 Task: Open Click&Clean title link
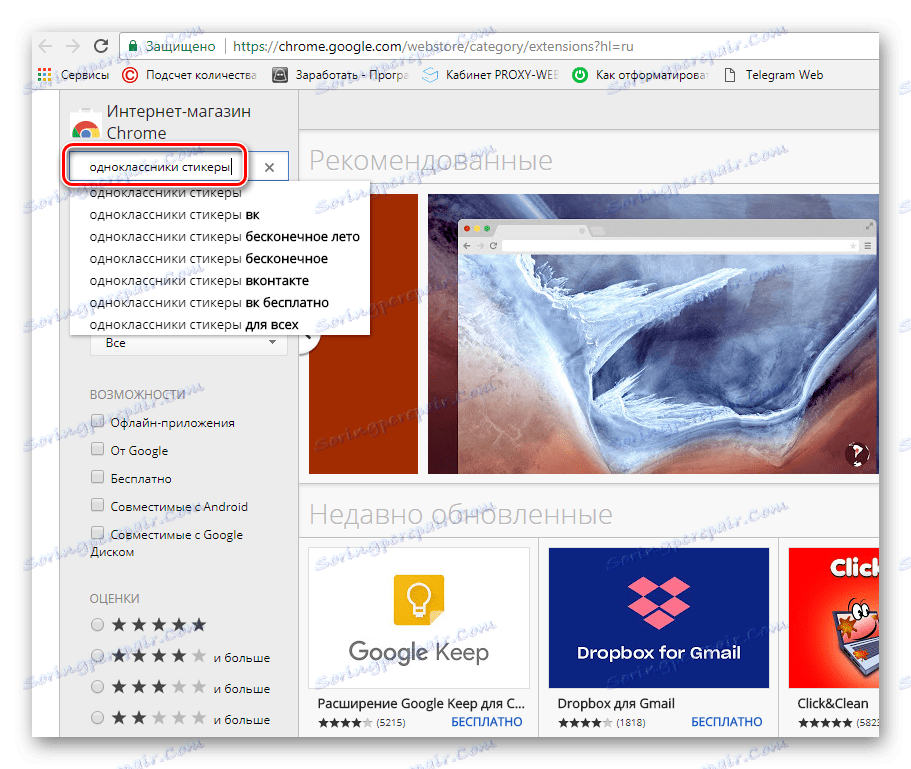click(x=833, y=703)
